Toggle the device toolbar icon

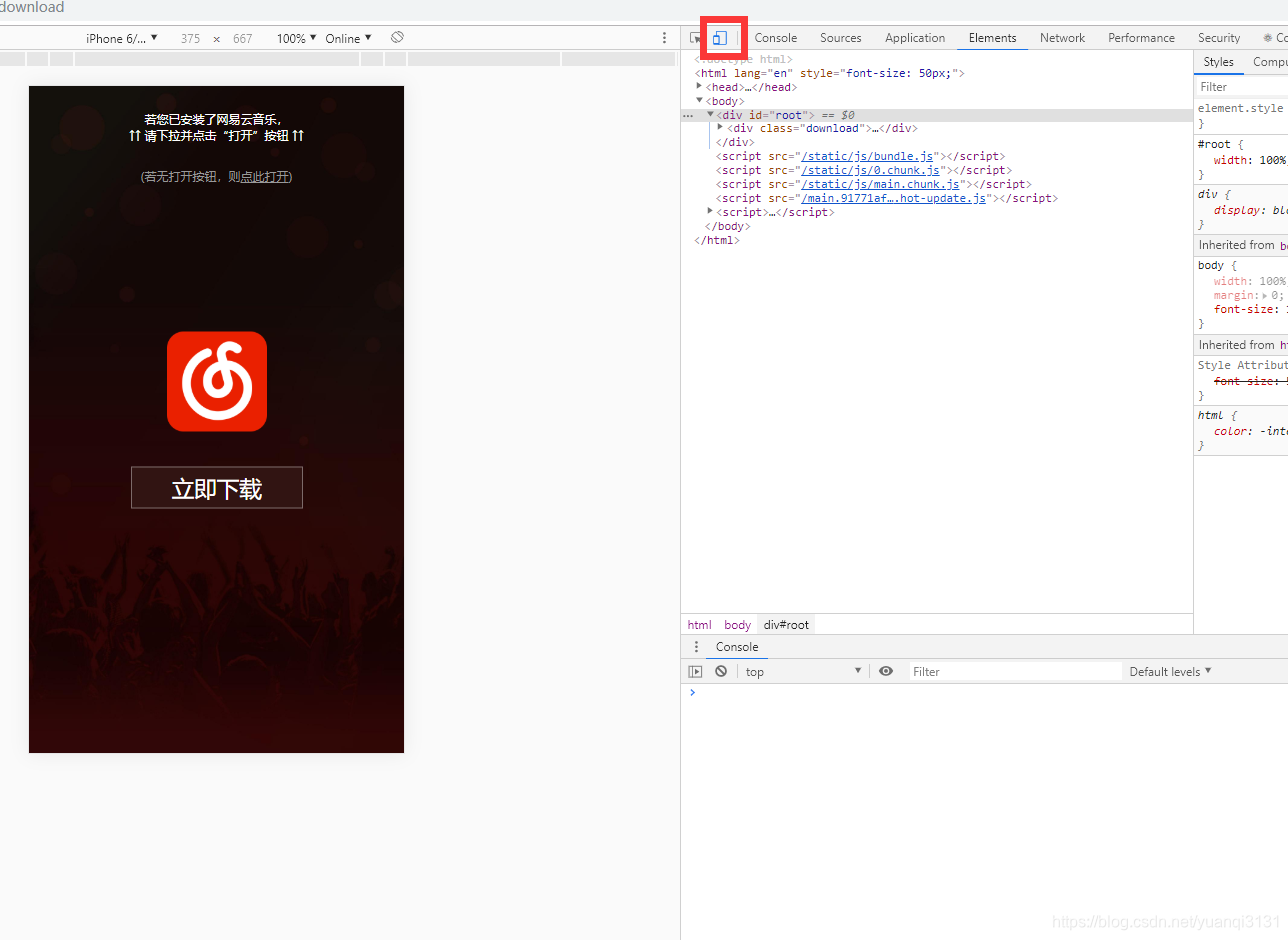point(719,38)
